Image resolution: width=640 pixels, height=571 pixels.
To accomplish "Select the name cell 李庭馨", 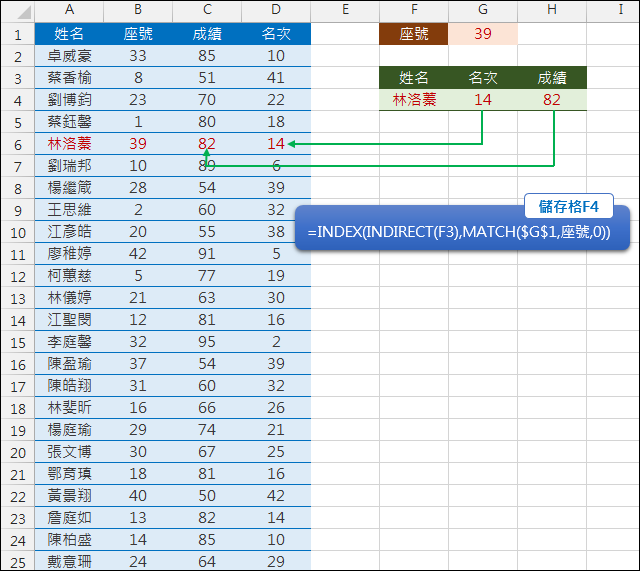I will (x=69, y=342).
